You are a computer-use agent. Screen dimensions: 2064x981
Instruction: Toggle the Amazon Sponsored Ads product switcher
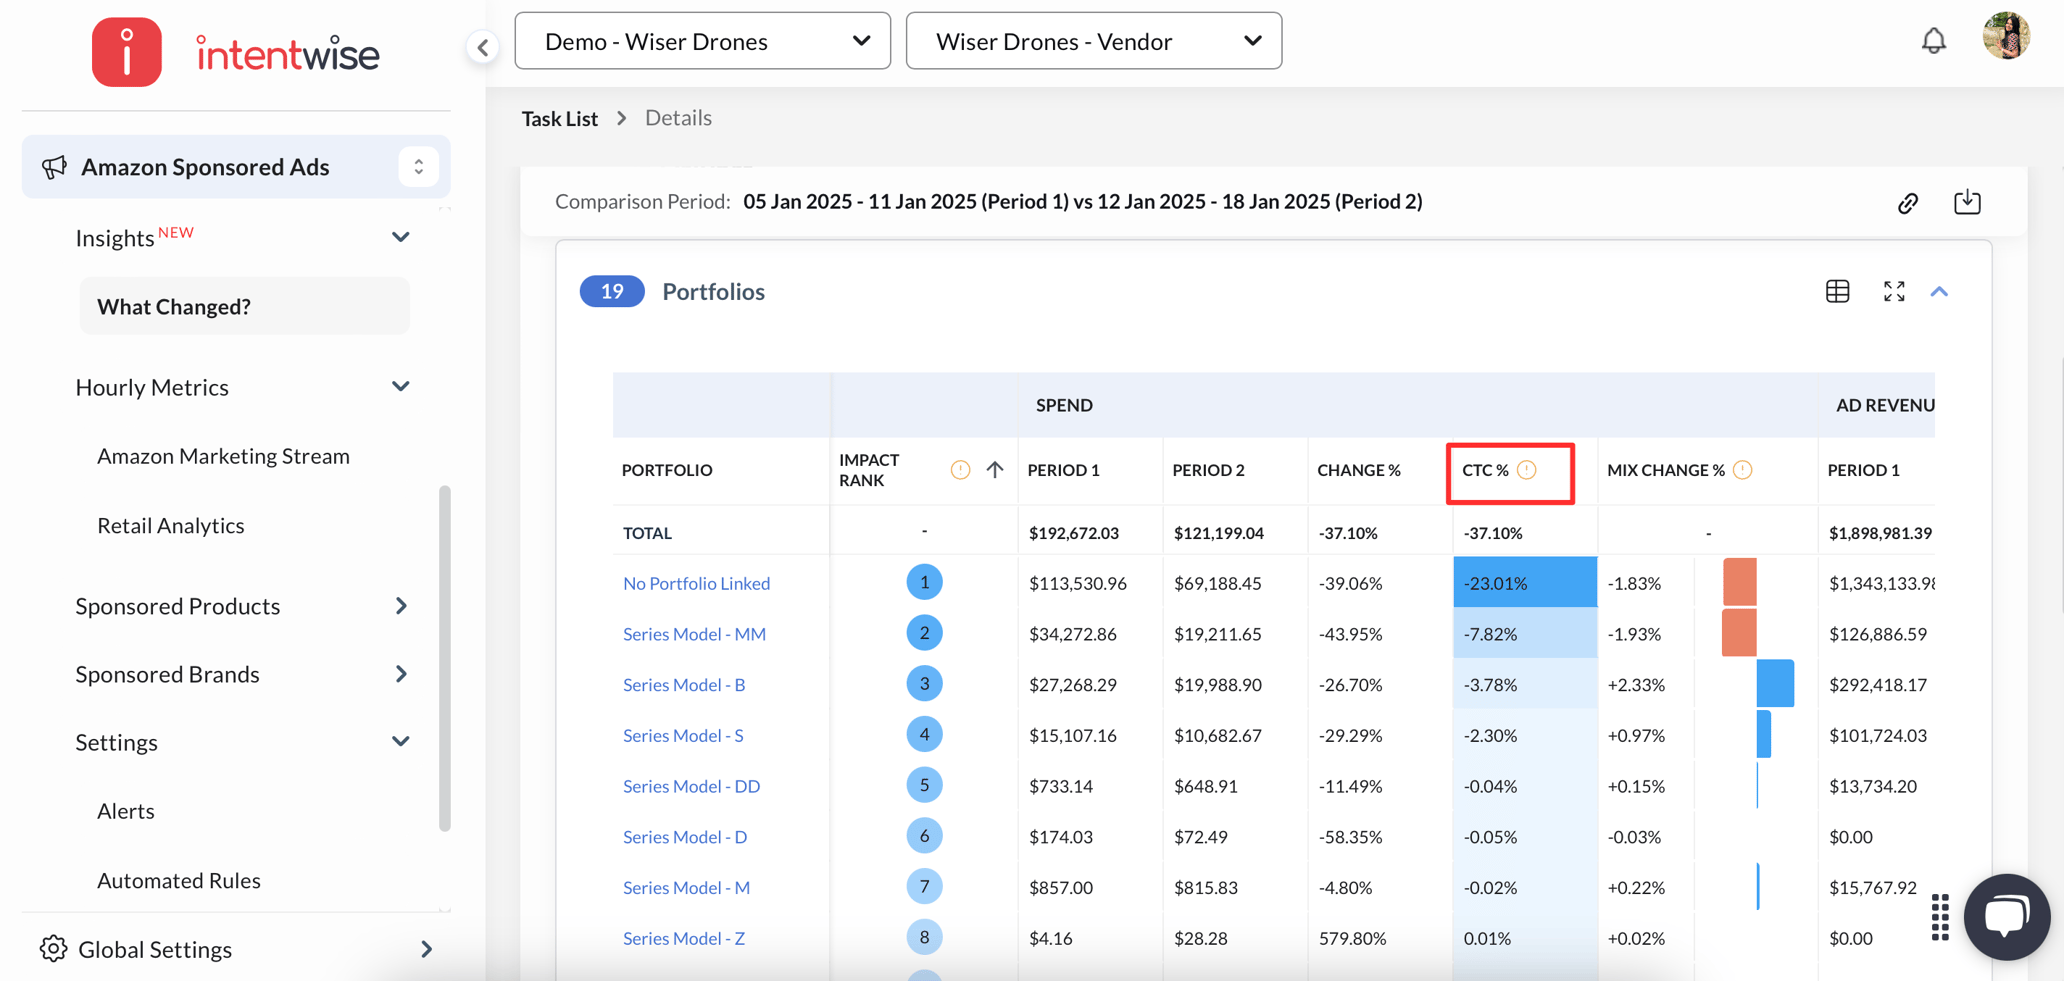pyautogui.click(x=419, y=167)
